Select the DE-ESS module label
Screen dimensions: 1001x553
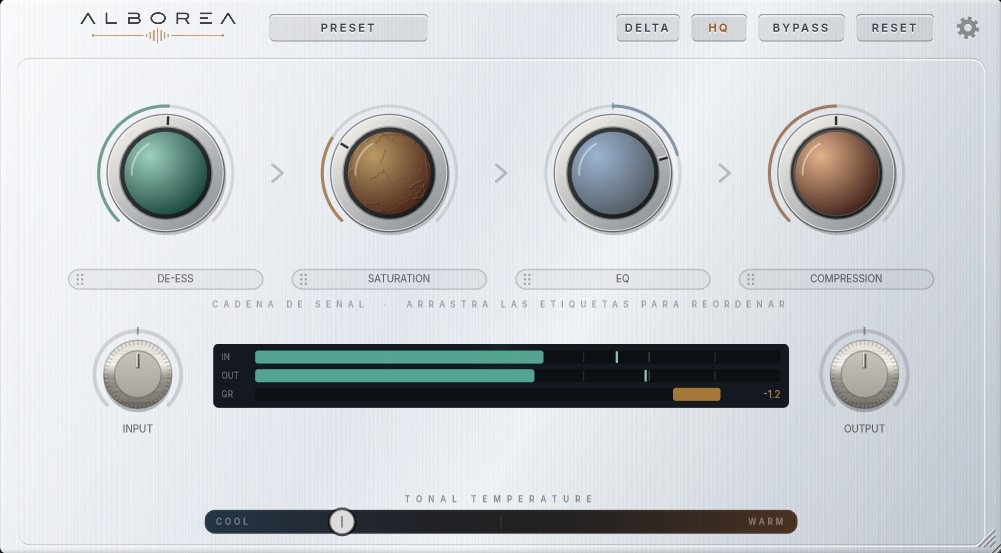pos(165,279)
